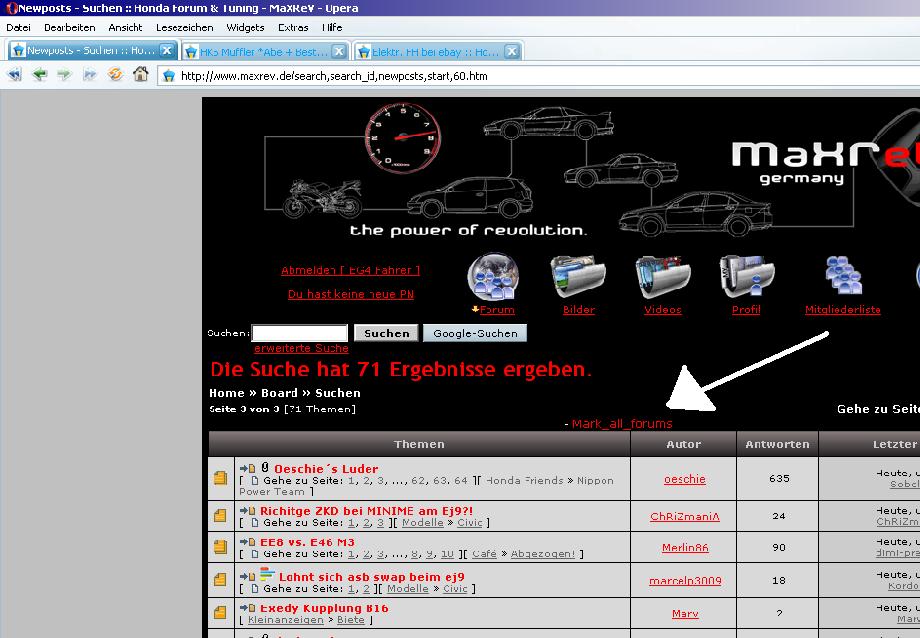Open Lohnt sich asb swap beim ej9 thread
The height and width of the screenshot is (638, 920).
coord(371,577)
